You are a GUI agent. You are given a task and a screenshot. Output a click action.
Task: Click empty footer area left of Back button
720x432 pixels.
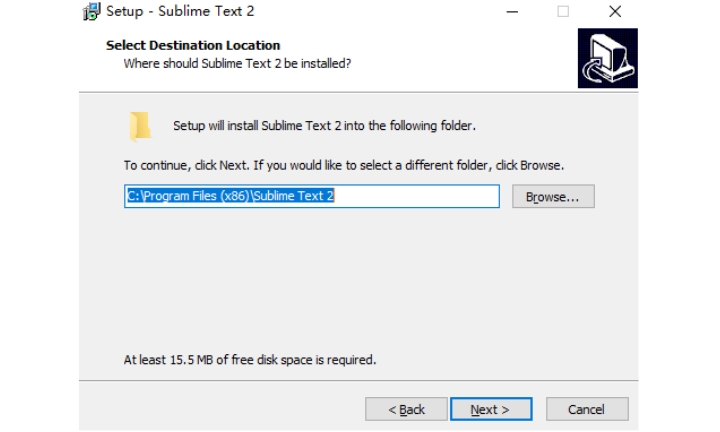[x=220, y=409]
